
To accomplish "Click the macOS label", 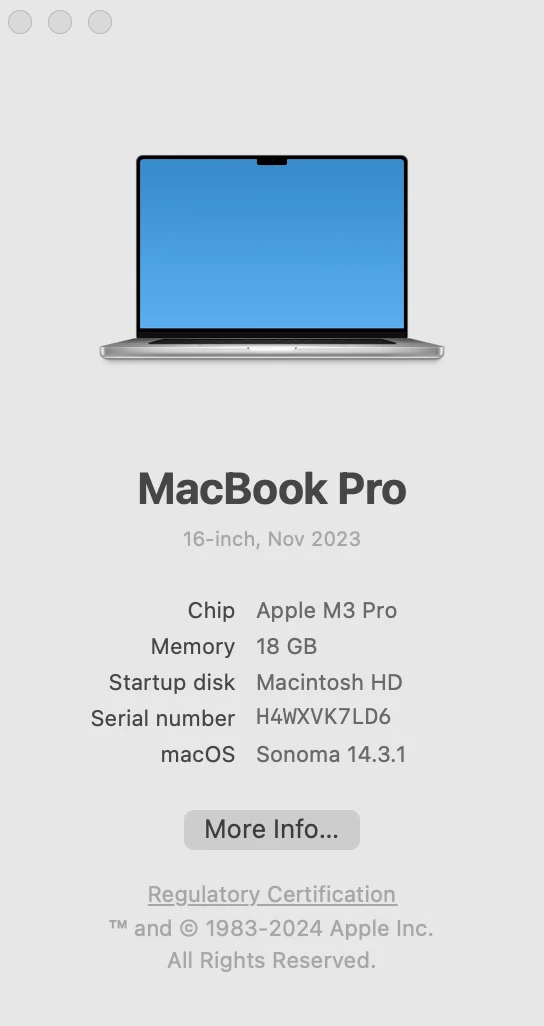I will 198,754.
